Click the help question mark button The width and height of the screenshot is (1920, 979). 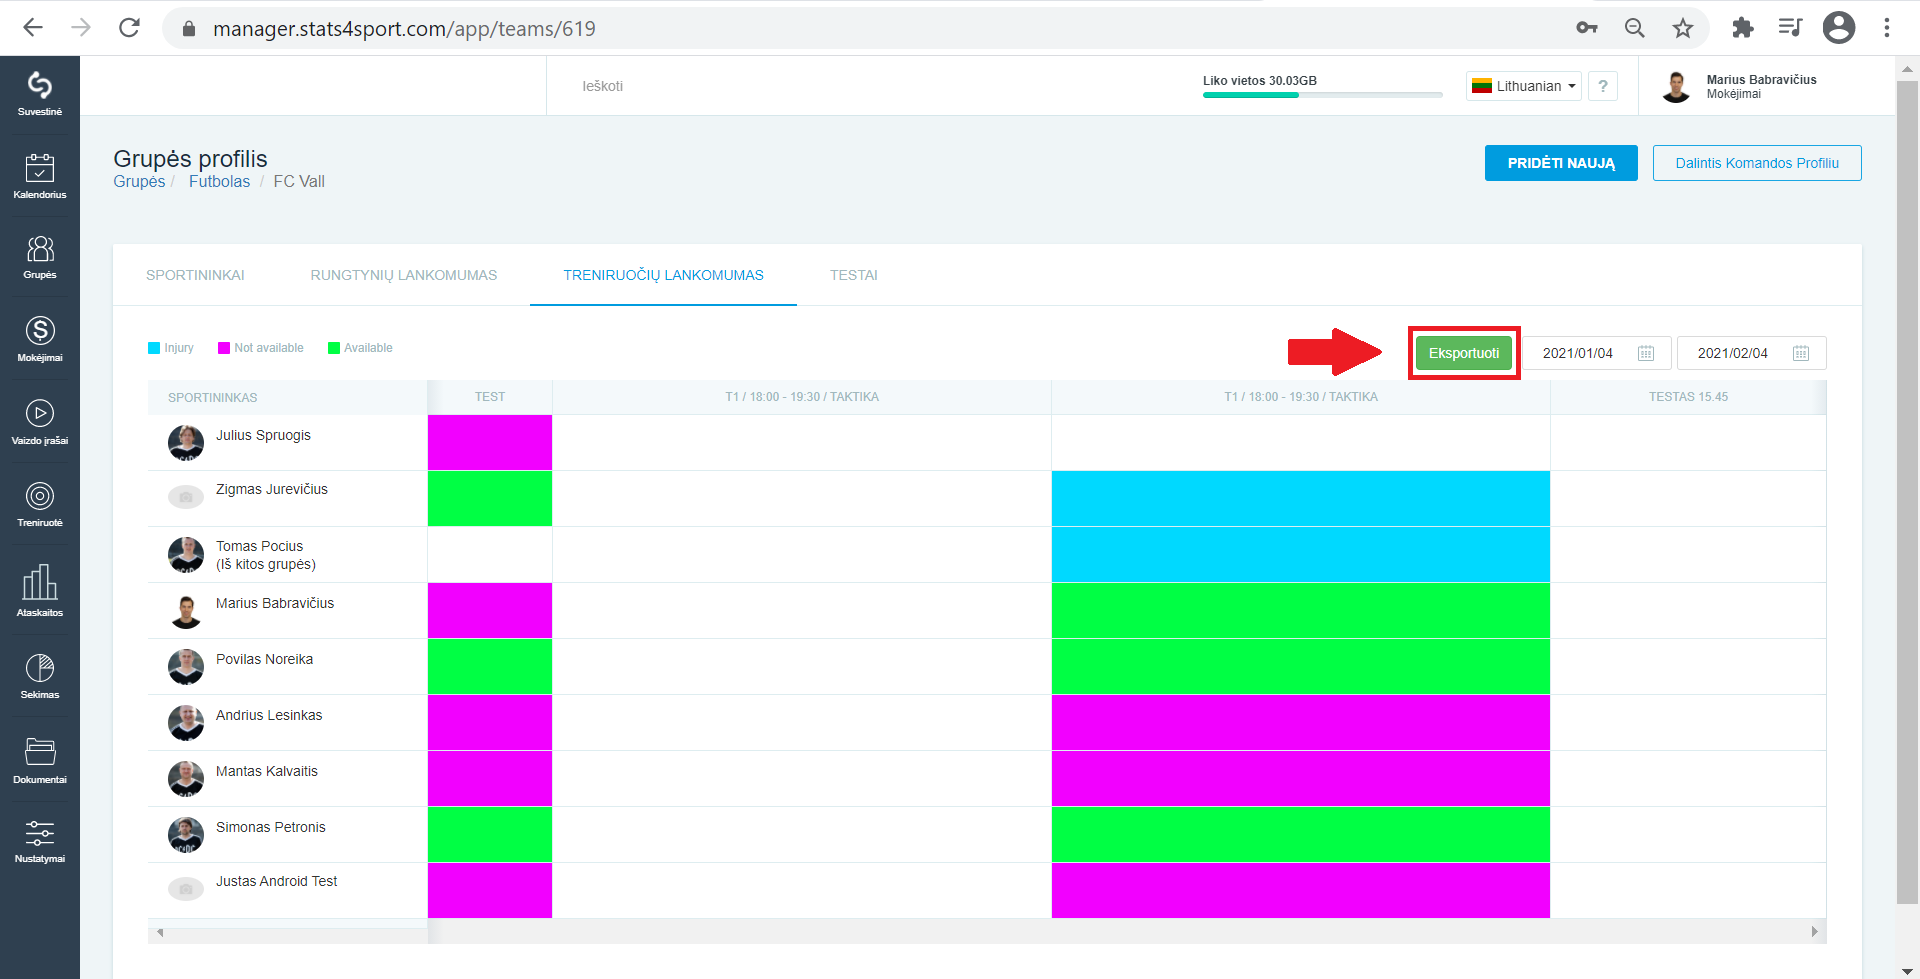point(1603,86)
